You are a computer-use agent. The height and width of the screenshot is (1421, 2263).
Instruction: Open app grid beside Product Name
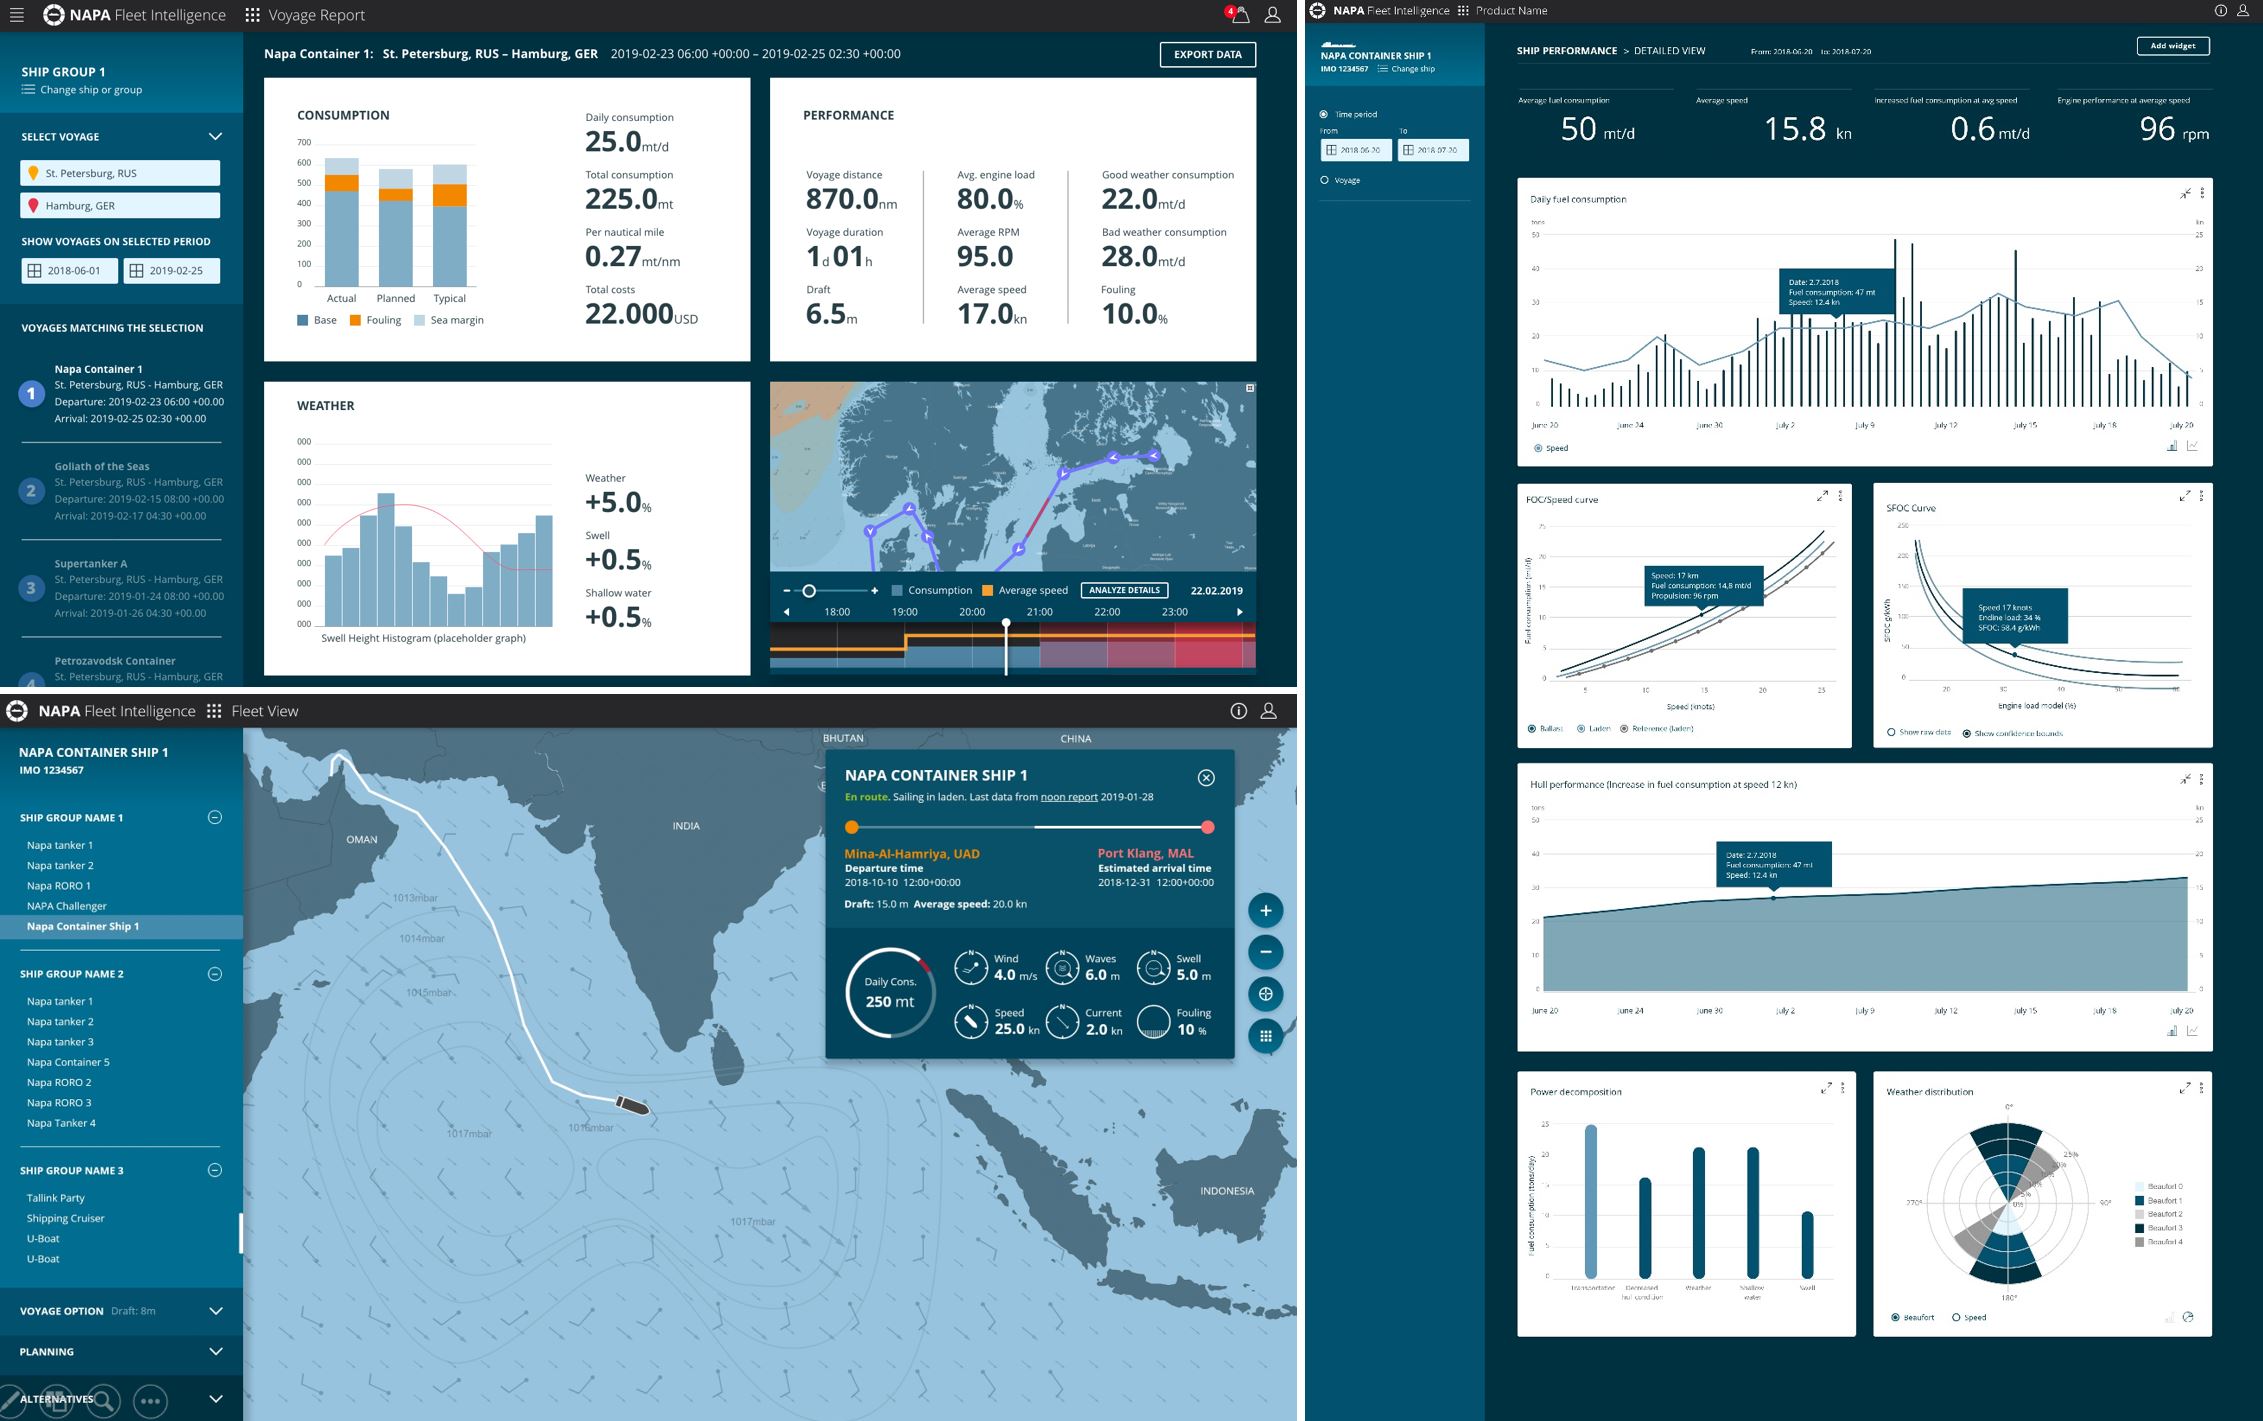1462,11
